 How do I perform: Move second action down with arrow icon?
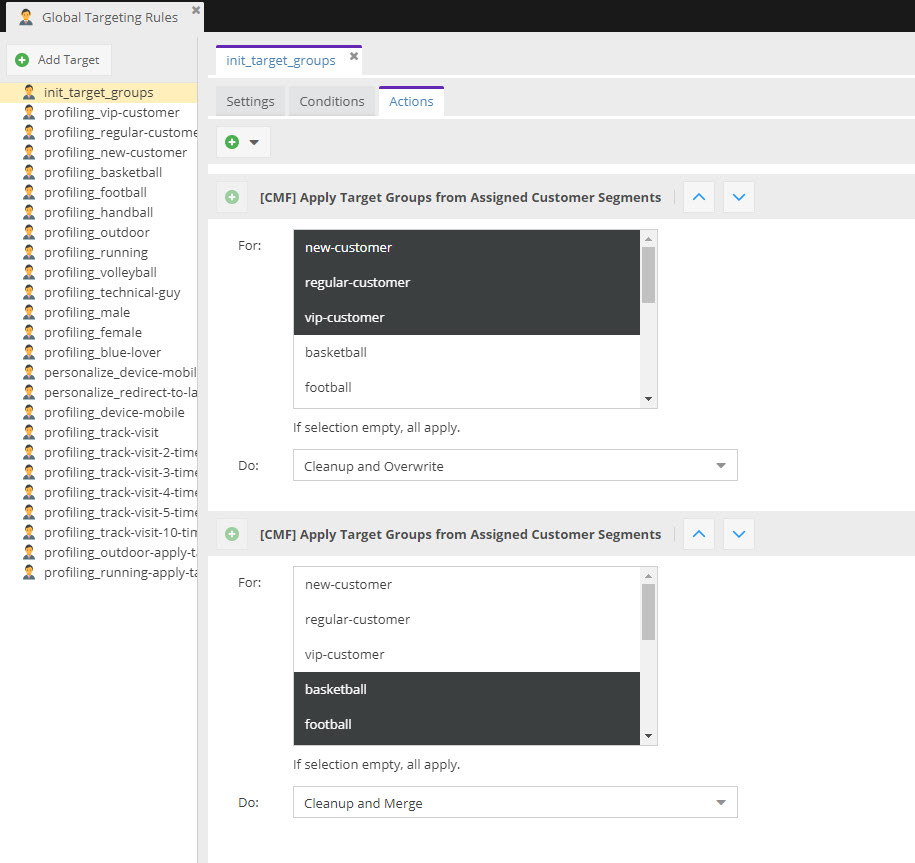739,534
